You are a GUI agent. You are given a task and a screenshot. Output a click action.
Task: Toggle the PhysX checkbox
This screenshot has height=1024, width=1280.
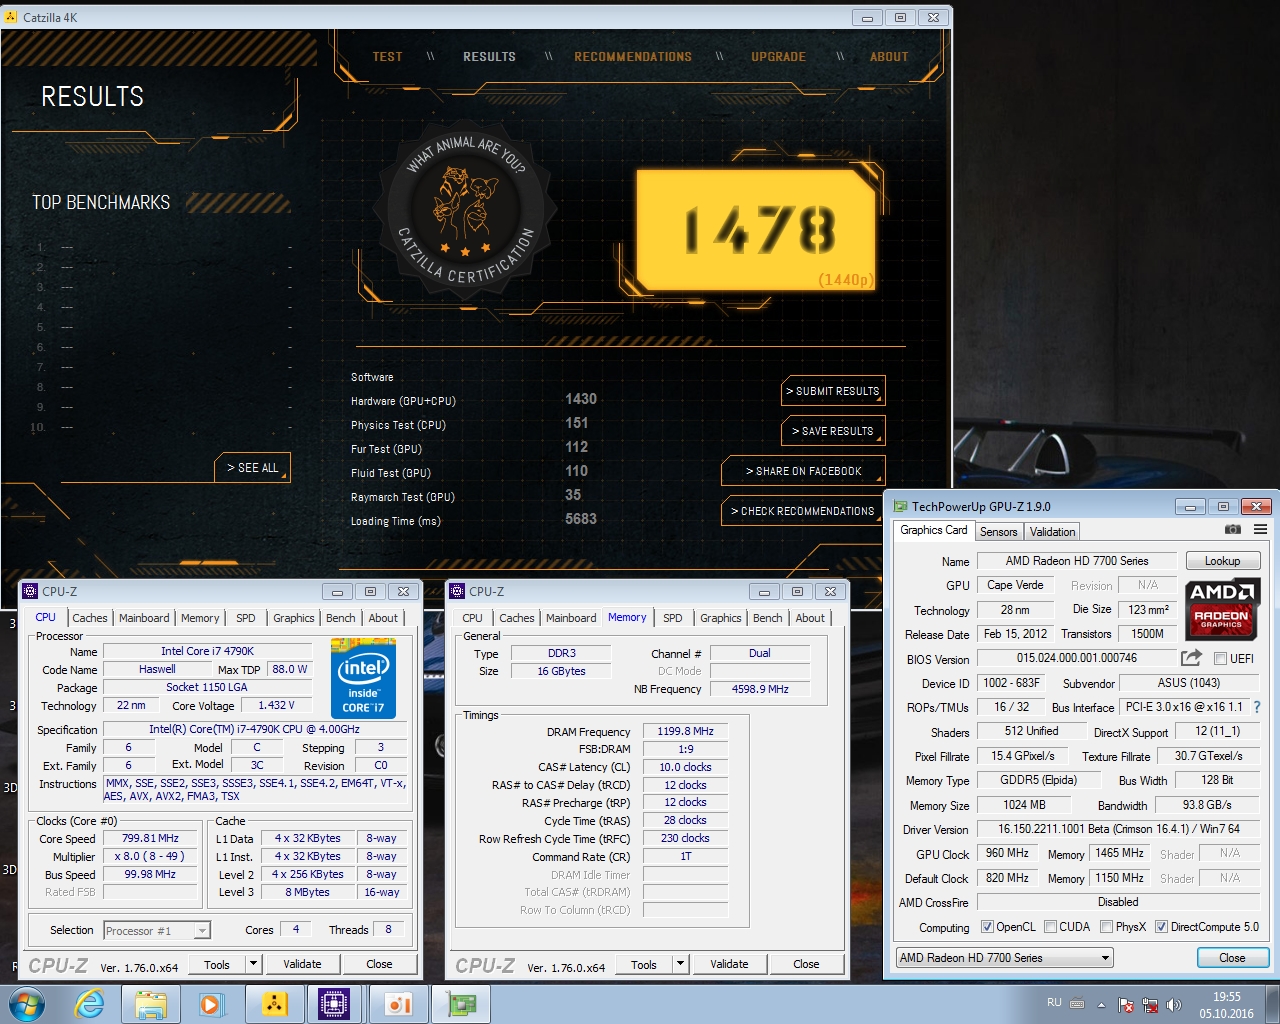pos(1106,927)
